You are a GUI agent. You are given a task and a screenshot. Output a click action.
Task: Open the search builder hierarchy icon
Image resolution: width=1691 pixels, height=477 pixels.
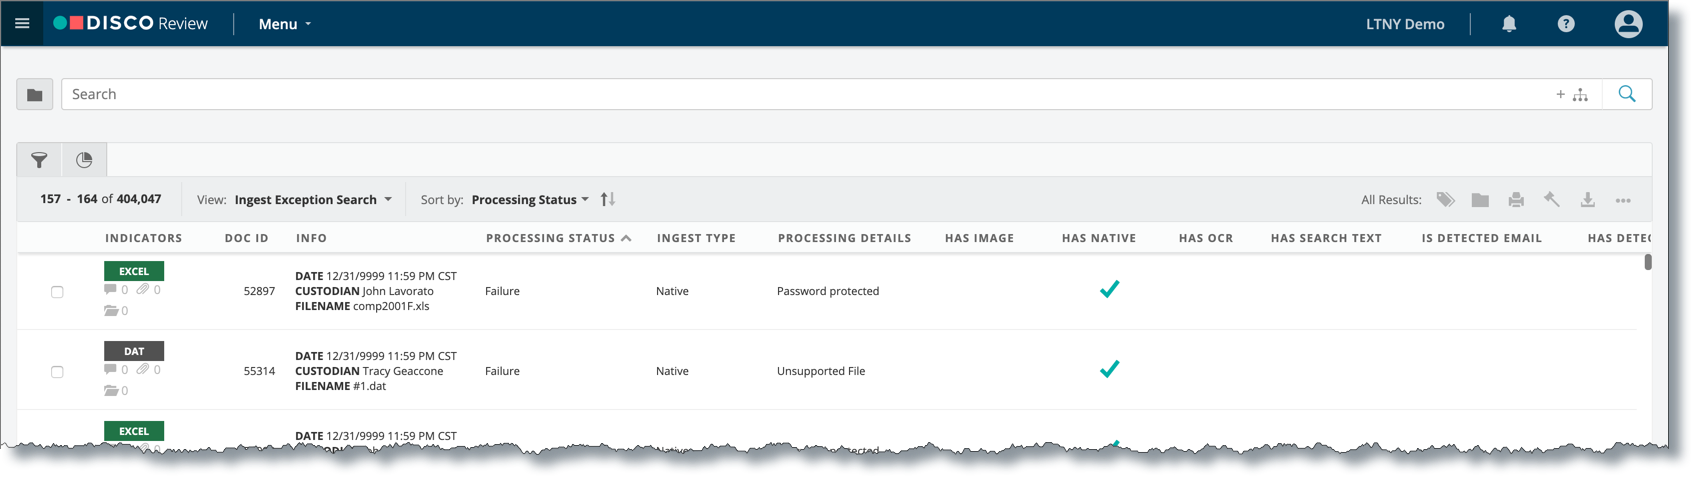click(x=1580, y=95)
